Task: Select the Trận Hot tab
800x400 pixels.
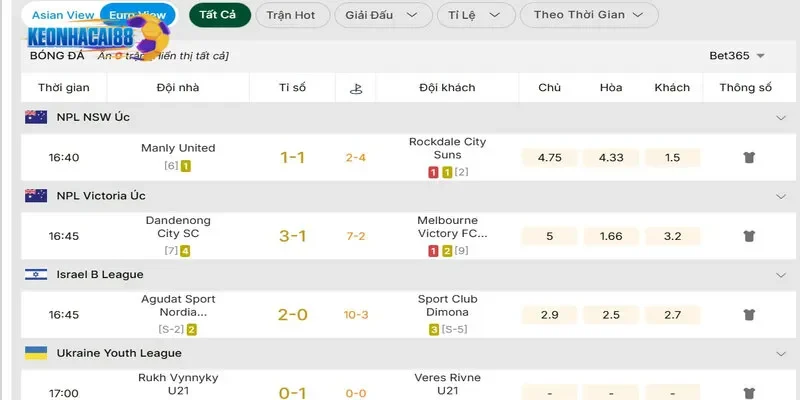Action: (x=291, y=15)
